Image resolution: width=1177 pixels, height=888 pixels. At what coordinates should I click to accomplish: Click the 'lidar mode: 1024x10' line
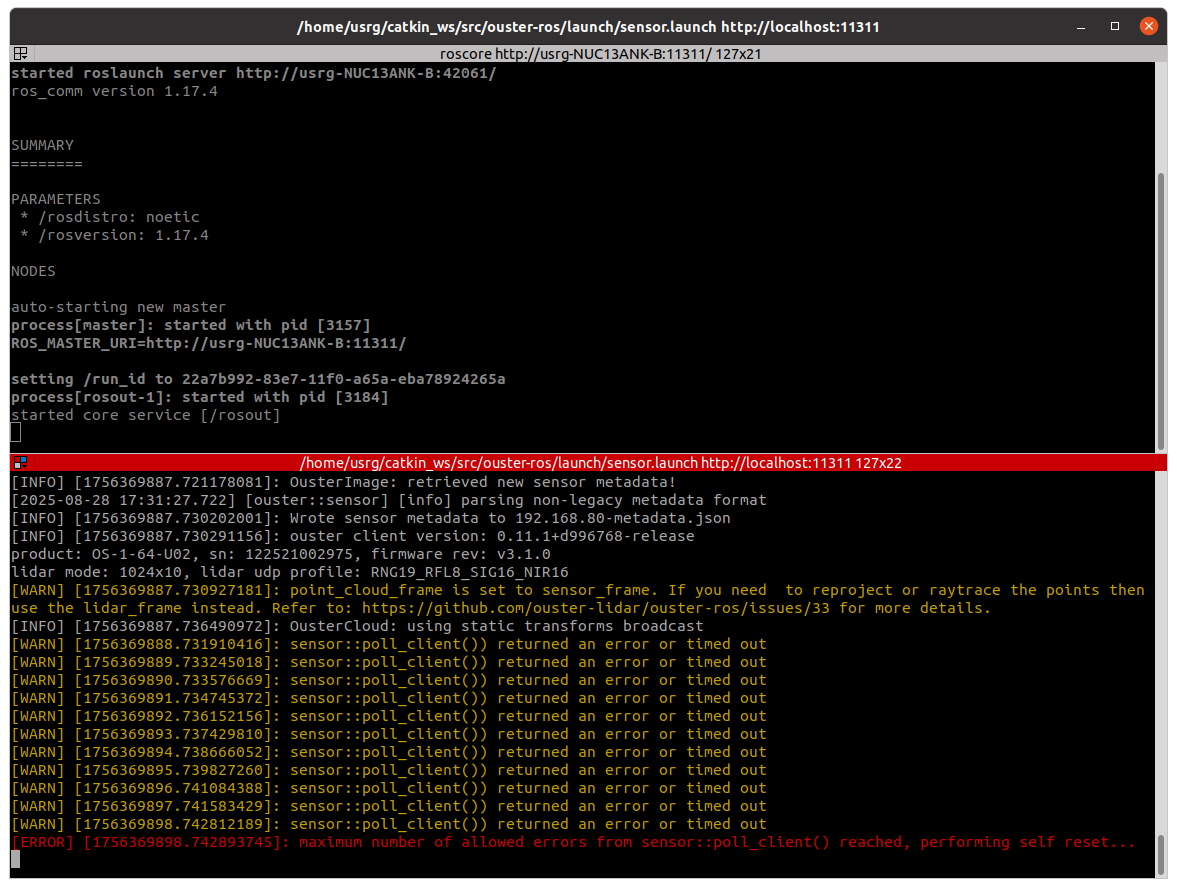[x=290, y=572]
